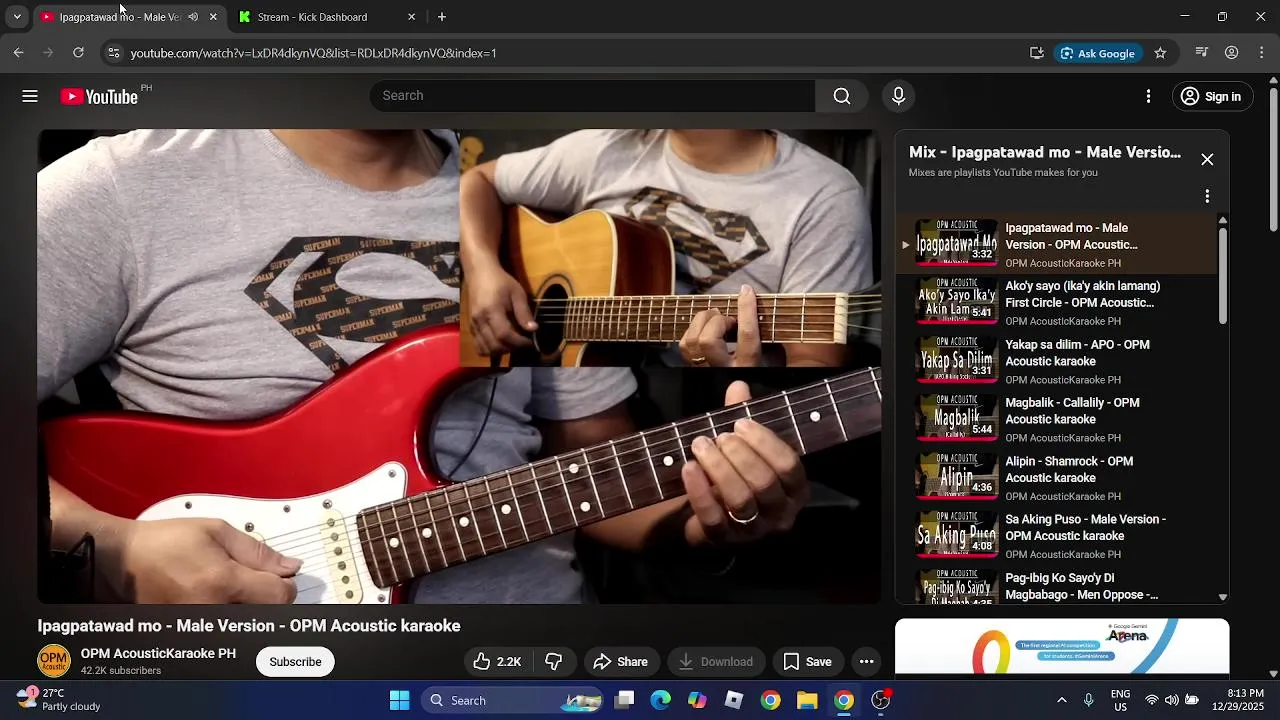
Task: Open the tab search dropdown
Action: pos(17,17)
